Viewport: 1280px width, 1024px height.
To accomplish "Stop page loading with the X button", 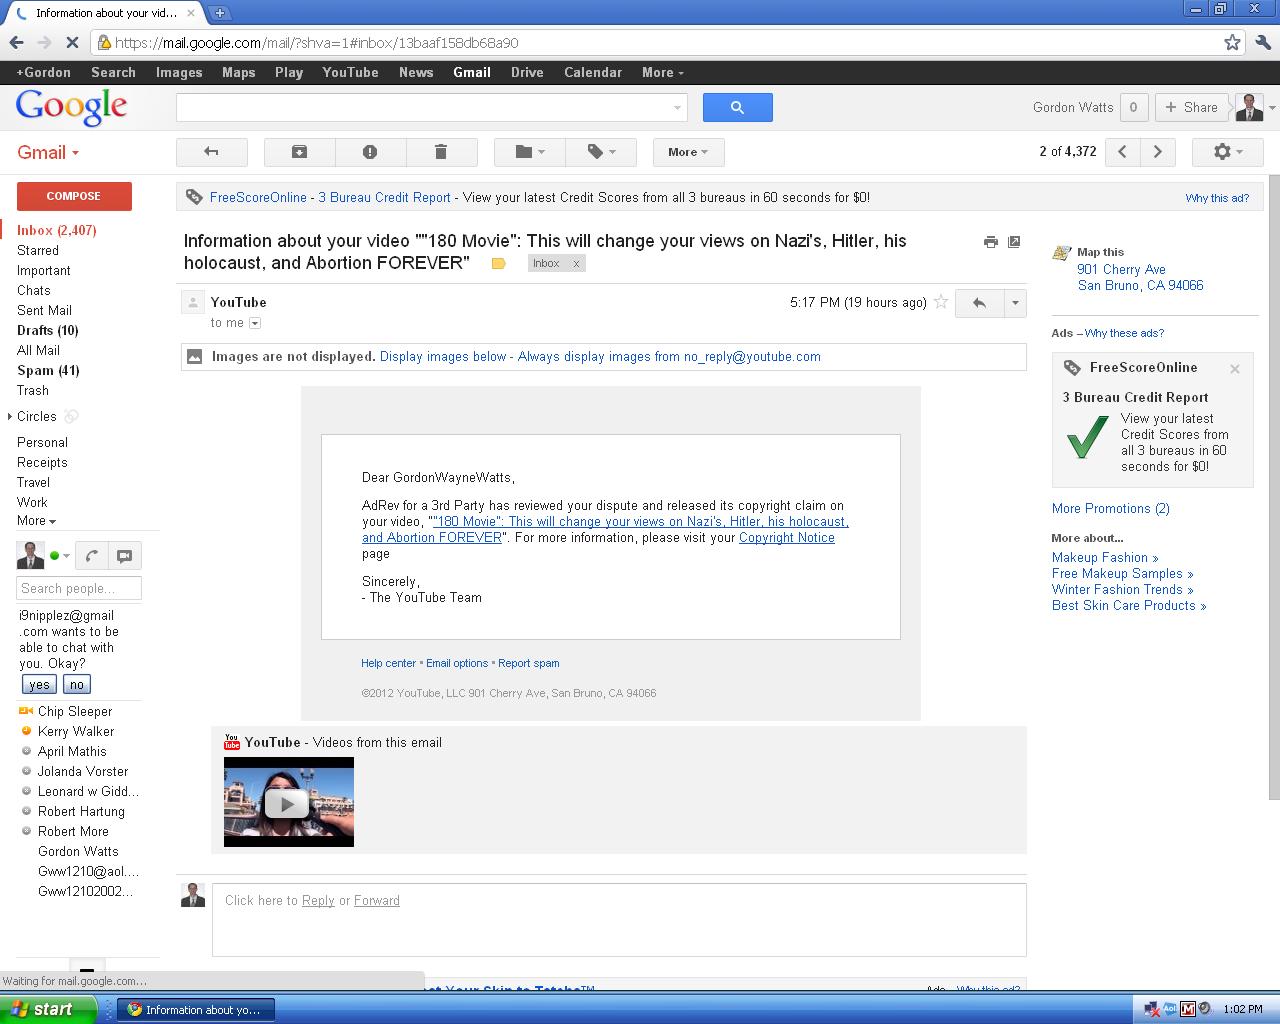I will (72, 42).
